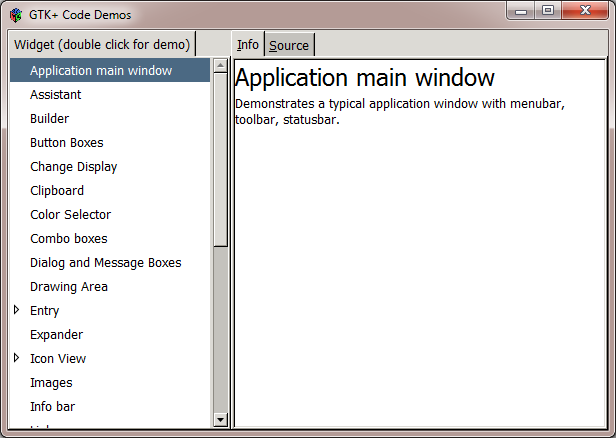The image size is (616, 438).
Task: Pick the Change Display demo
Action: click(x=74, y=167)
